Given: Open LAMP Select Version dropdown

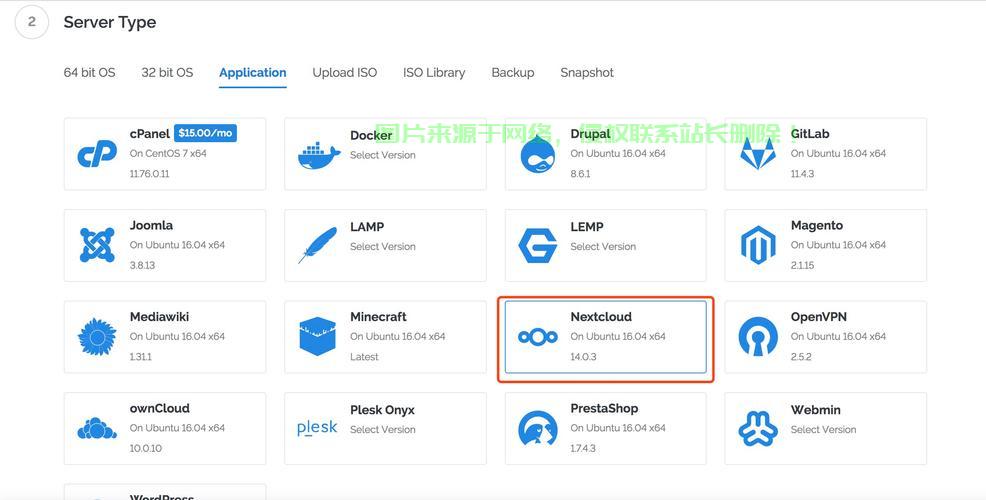Looking at the screenshot, I should [383, 247].
